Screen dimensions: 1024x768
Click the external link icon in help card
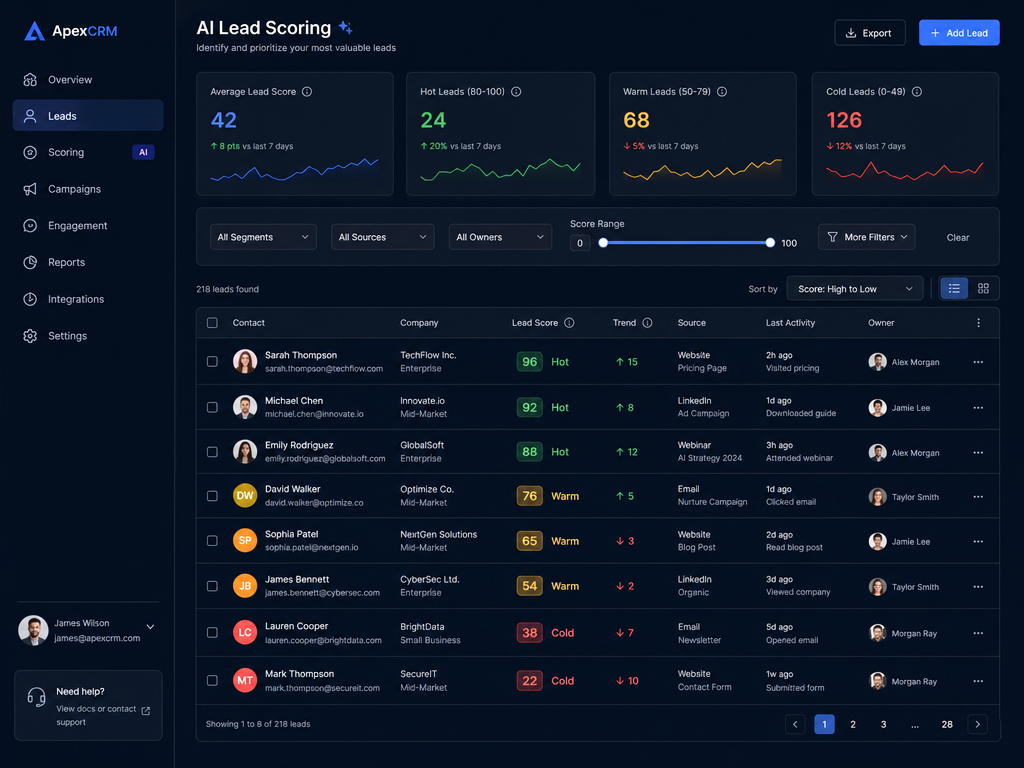click(146, 711)
